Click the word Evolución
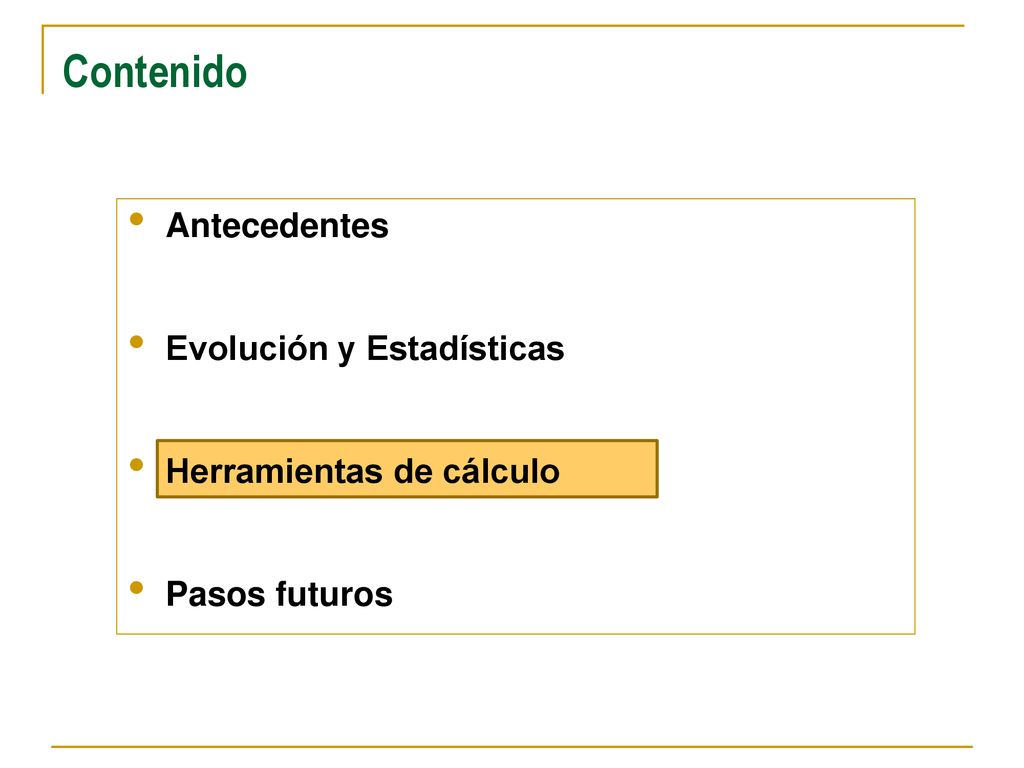Viewport: 1024px width, 768px height. [247, 348]
